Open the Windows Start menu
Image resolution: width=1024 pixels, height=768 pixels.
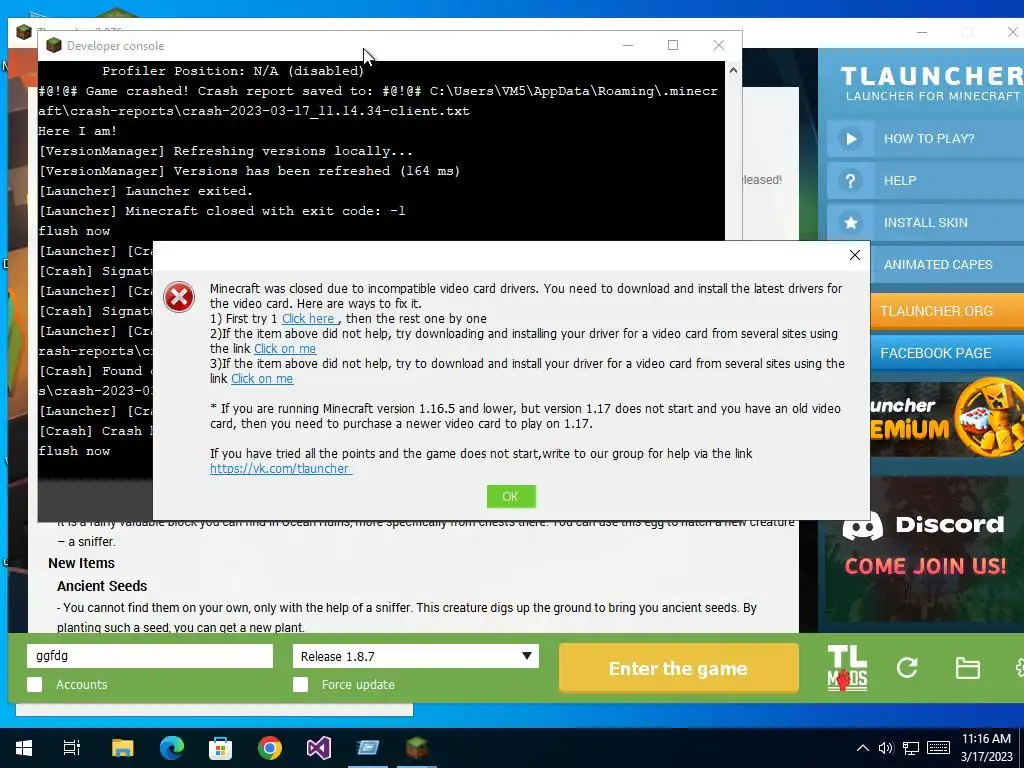point(24,748)
